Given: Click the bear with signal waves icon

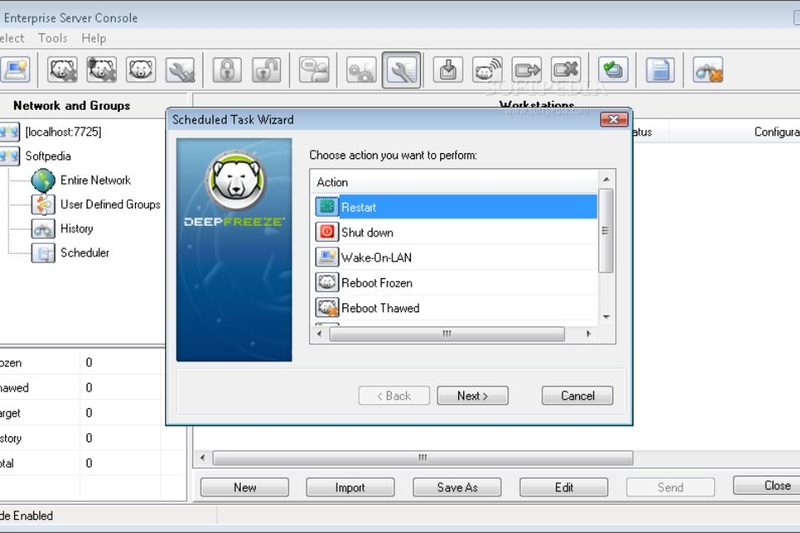Looking at the screenshot, I should coord(487,70).
